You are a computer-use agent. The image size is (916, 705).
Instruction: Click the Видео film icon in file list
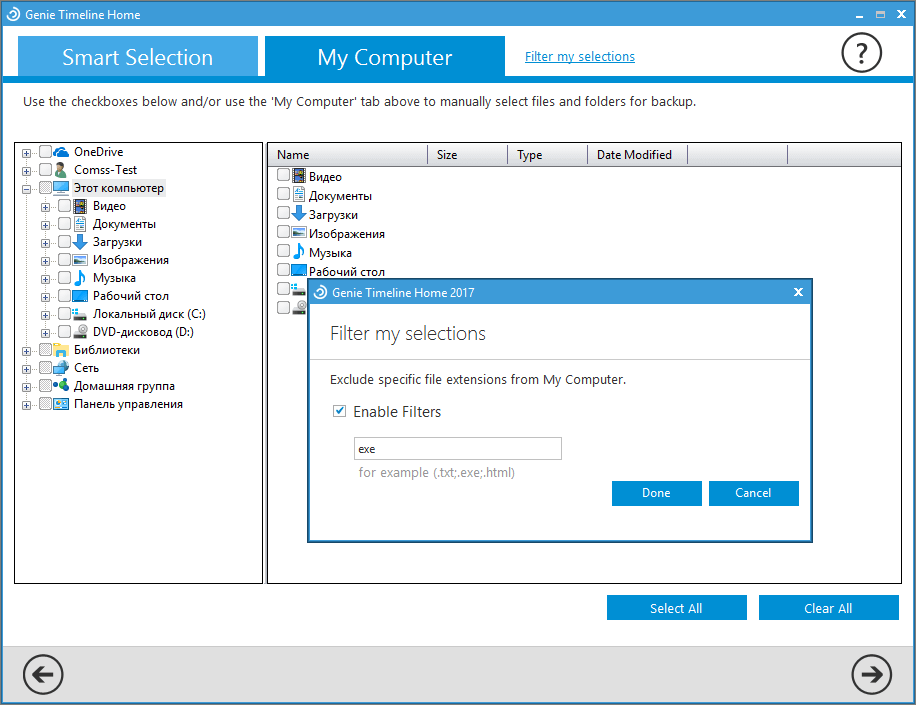[x=299, y=176]
